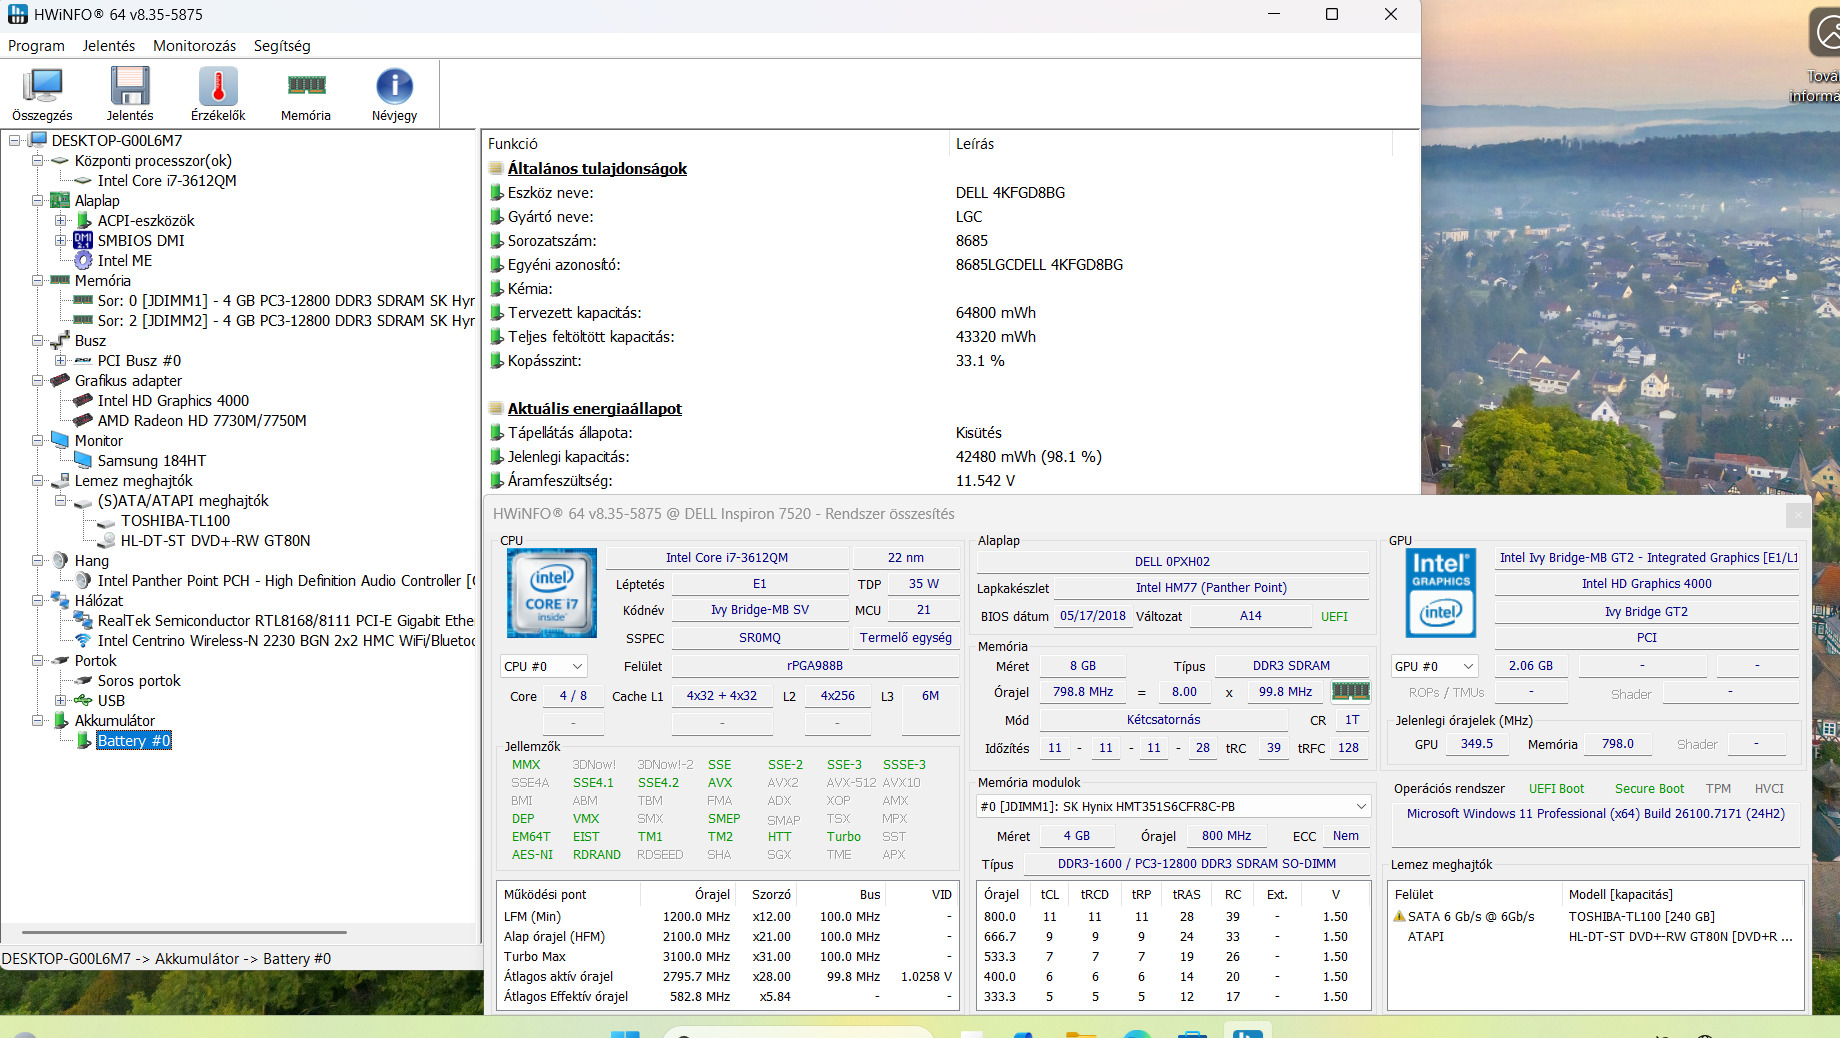
Task: Click the Intel HD Graphics 4000 card icon
Action: tap(83, 400)
